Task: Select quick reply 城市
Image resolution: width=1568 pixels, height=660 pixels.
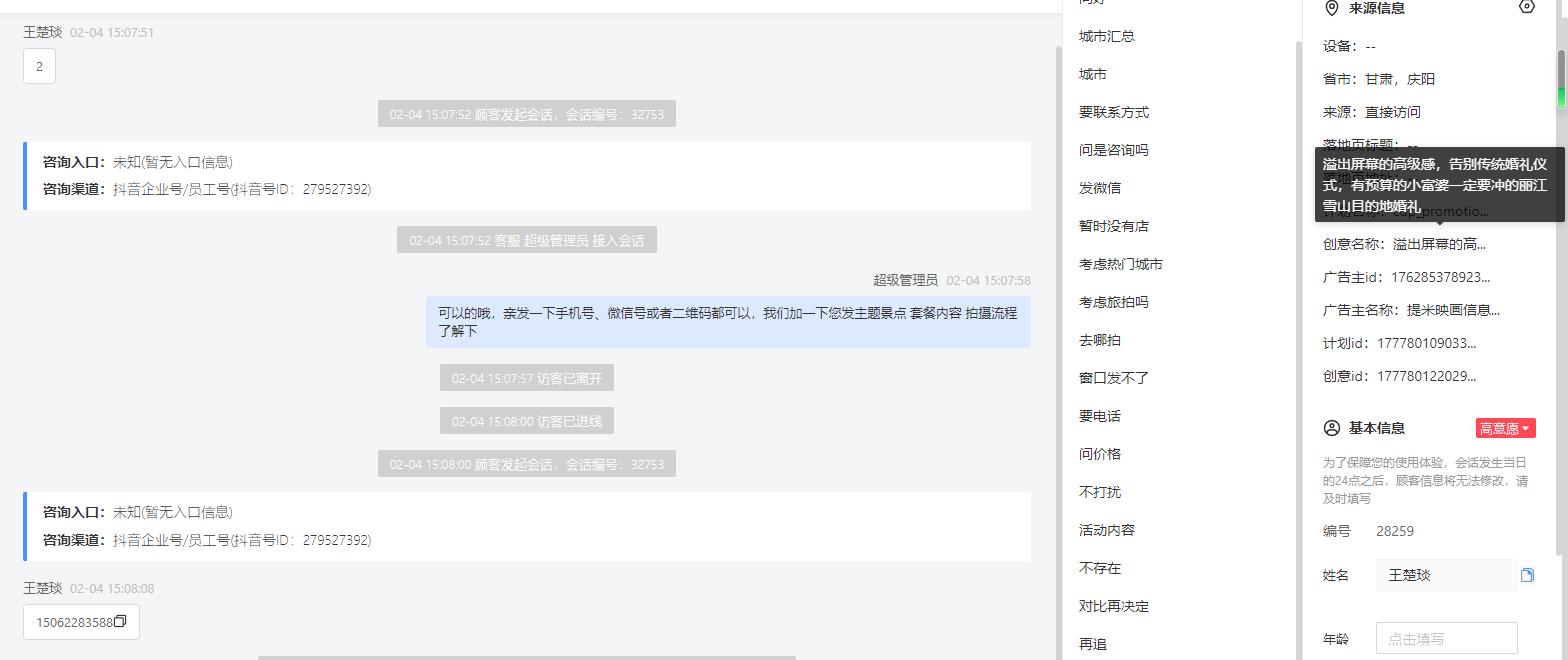Action: tap(1093, 74)
